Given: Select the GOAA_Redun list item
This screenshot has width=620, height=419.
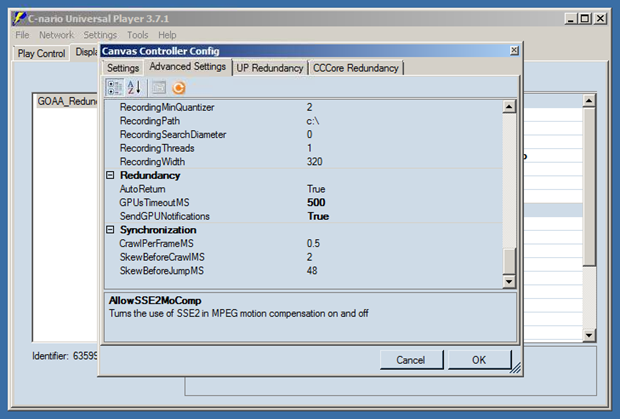Looking at the screenshot, I should tap(67, 101).
